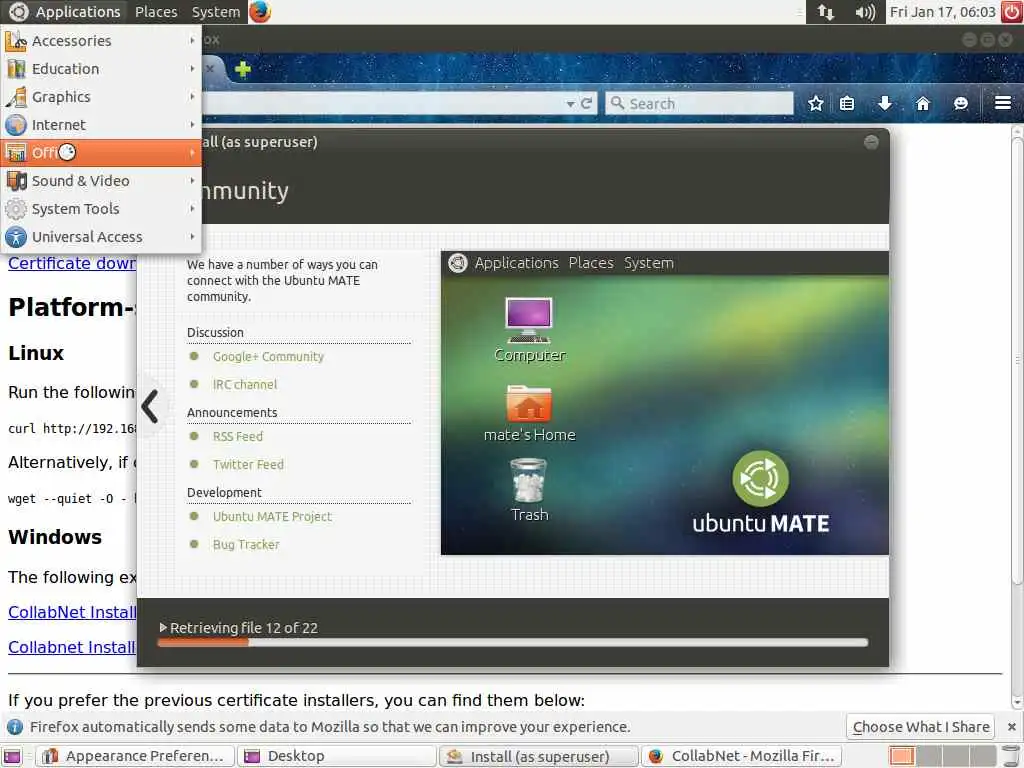
Task: Dismiss the Firefox data notification bar
Action: (1011, 727)
